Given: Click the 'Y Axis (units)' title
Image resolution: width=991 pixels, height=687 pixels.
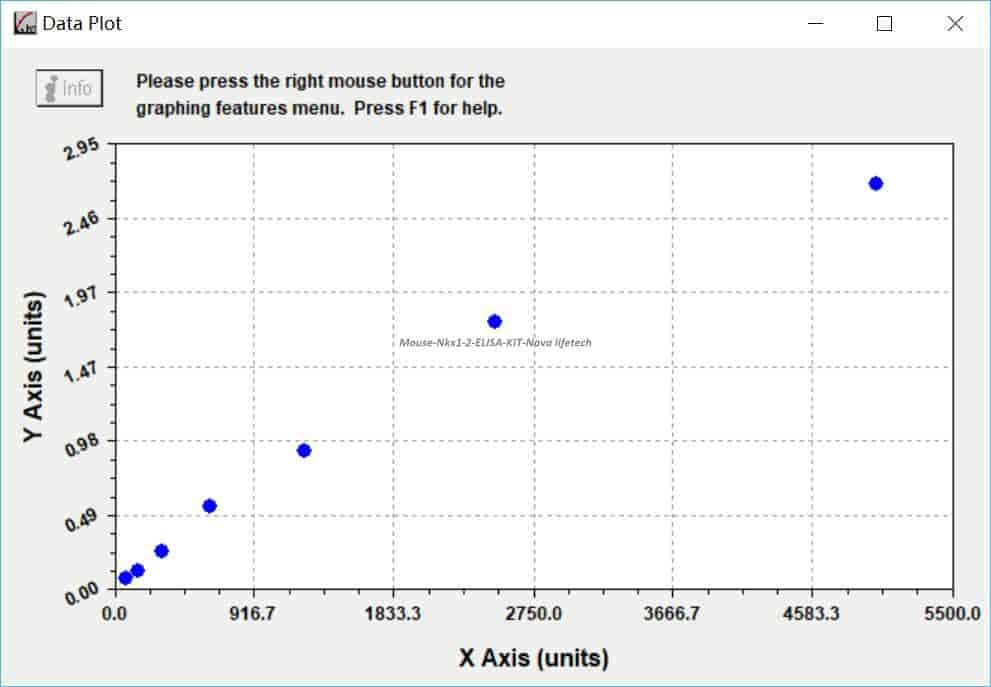Looking at the screenshot, I should [x=34, y=367].
